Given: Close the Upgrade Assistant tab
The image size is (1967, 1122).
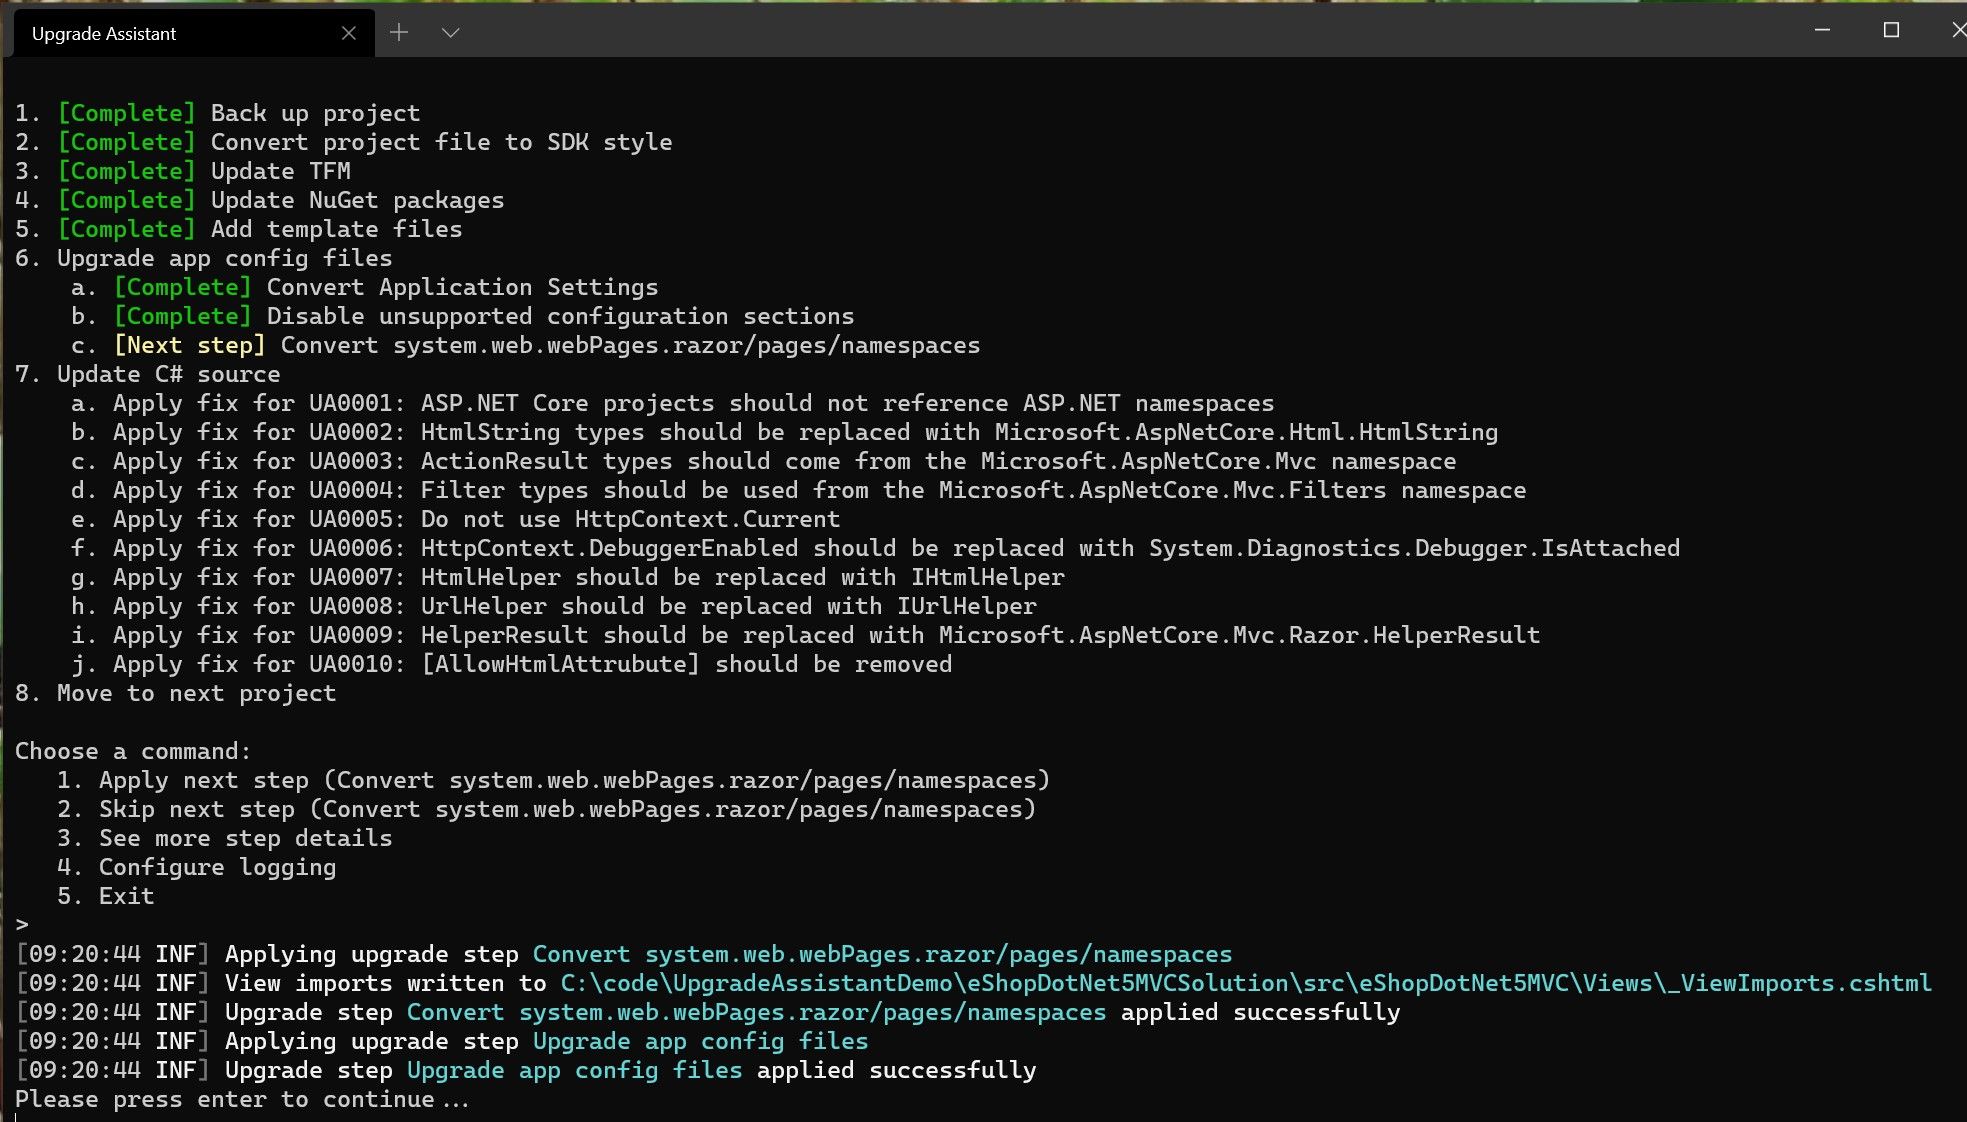Looking at the screenshot, I should pos(348,32).
